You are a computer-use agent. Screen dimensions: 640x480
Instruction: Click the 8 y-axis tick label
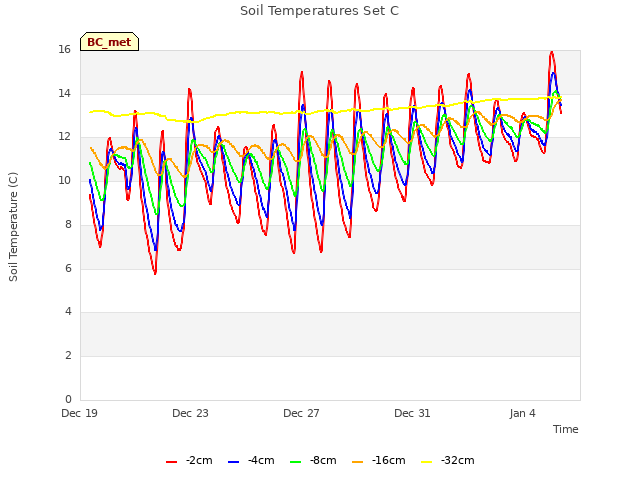coord(68,224)
